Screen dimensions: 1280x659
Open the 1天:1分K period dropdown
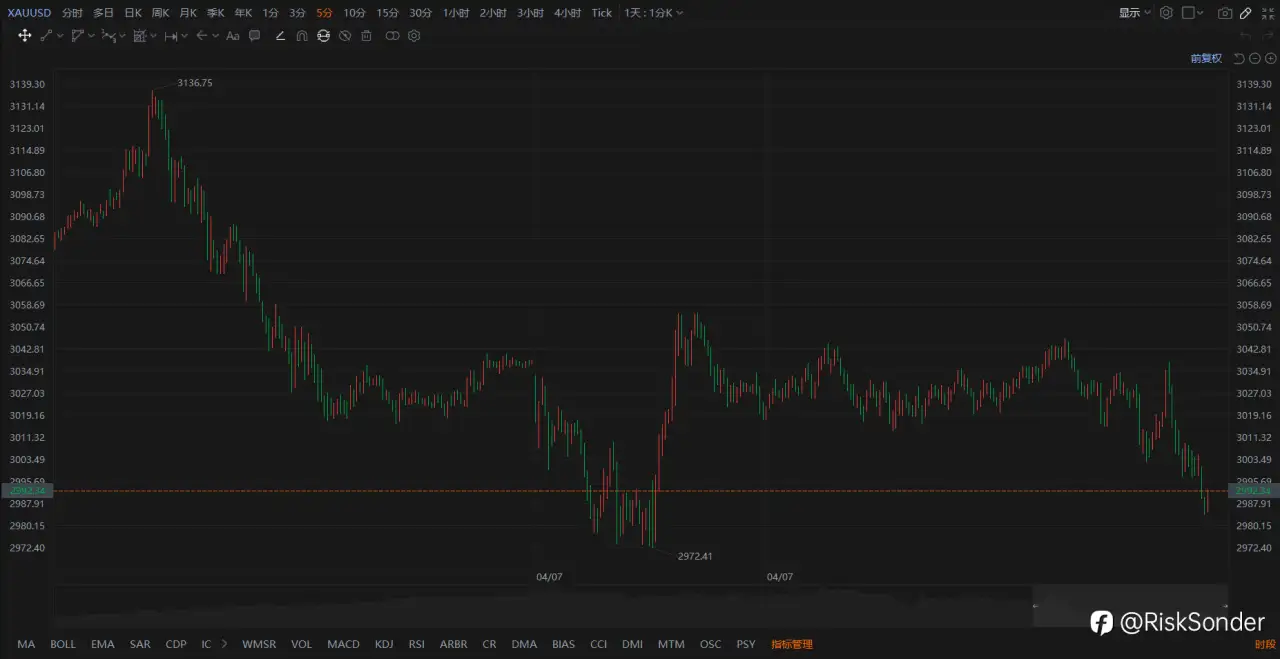(654, 13)
